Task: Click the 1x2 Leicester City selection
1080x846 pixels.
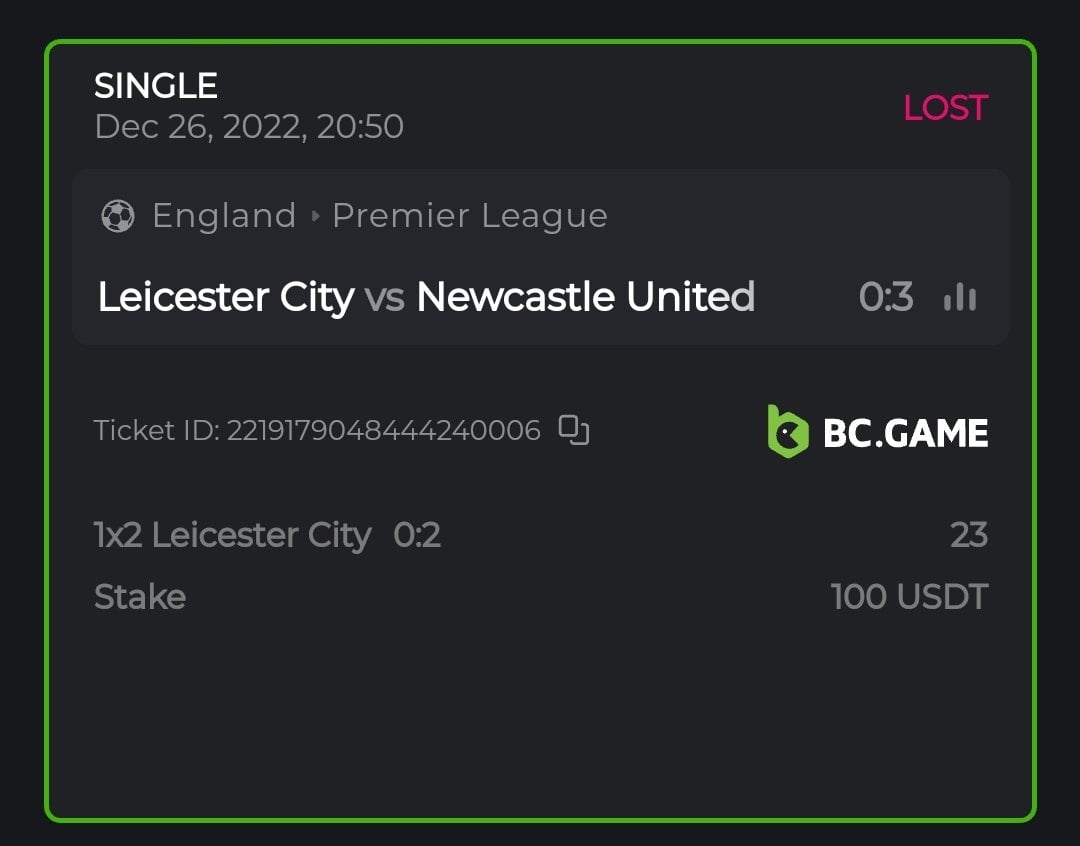Action: pos(232,535)
